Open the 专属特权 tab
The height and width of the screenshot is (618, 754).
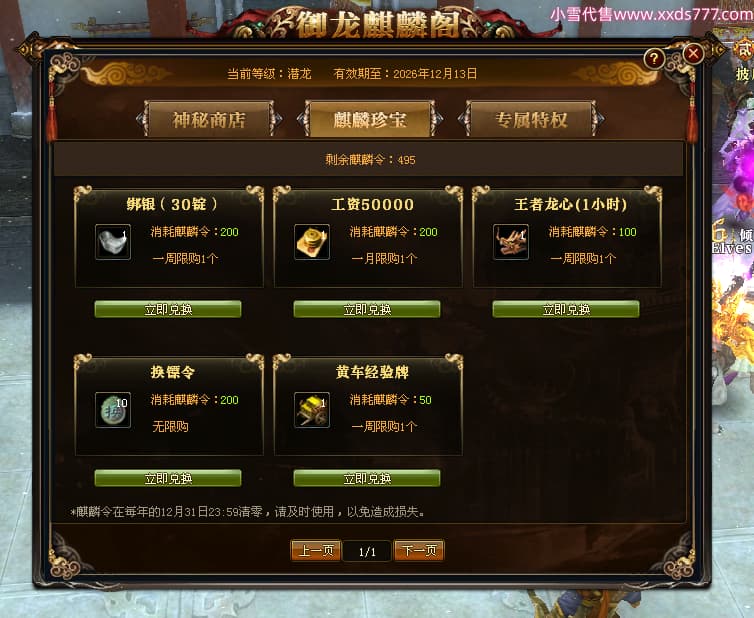(531, 119)
